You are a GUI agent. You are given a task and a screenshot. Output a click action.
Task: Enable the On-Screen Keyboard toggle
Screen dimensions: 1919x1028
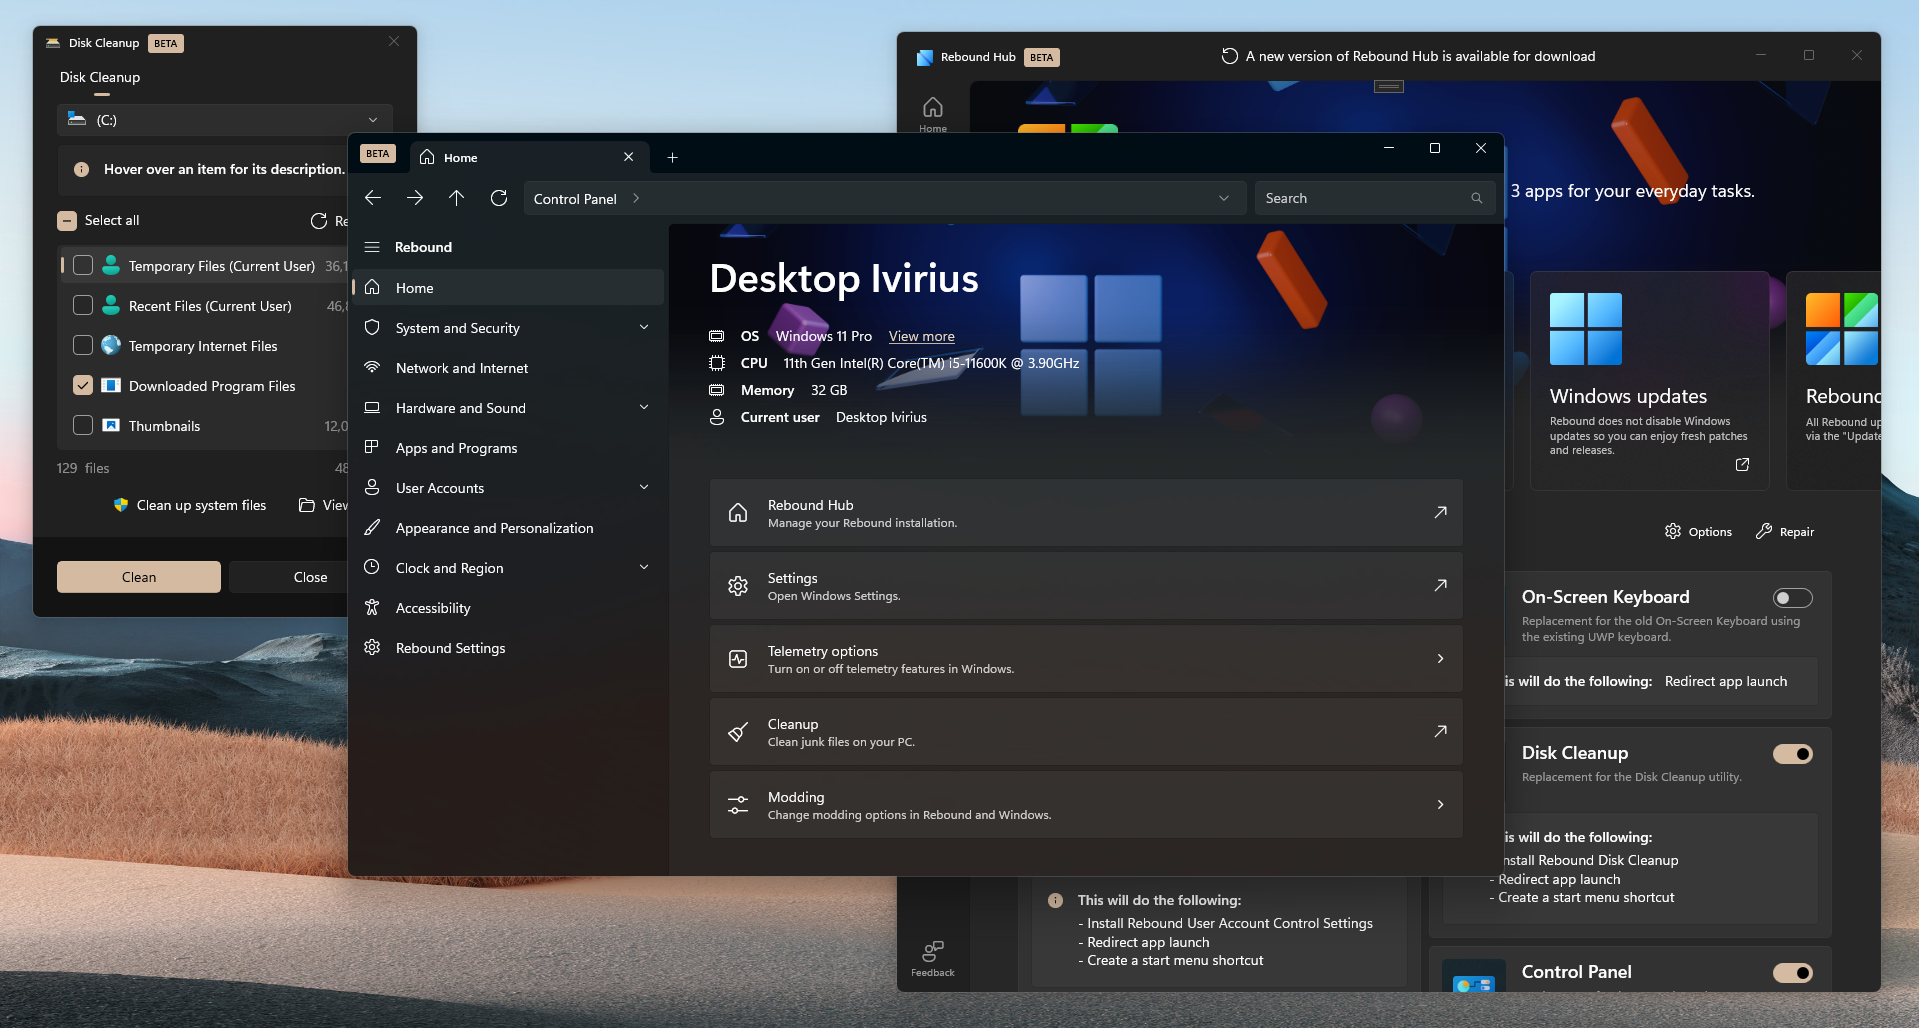(x=1792, y=598)
